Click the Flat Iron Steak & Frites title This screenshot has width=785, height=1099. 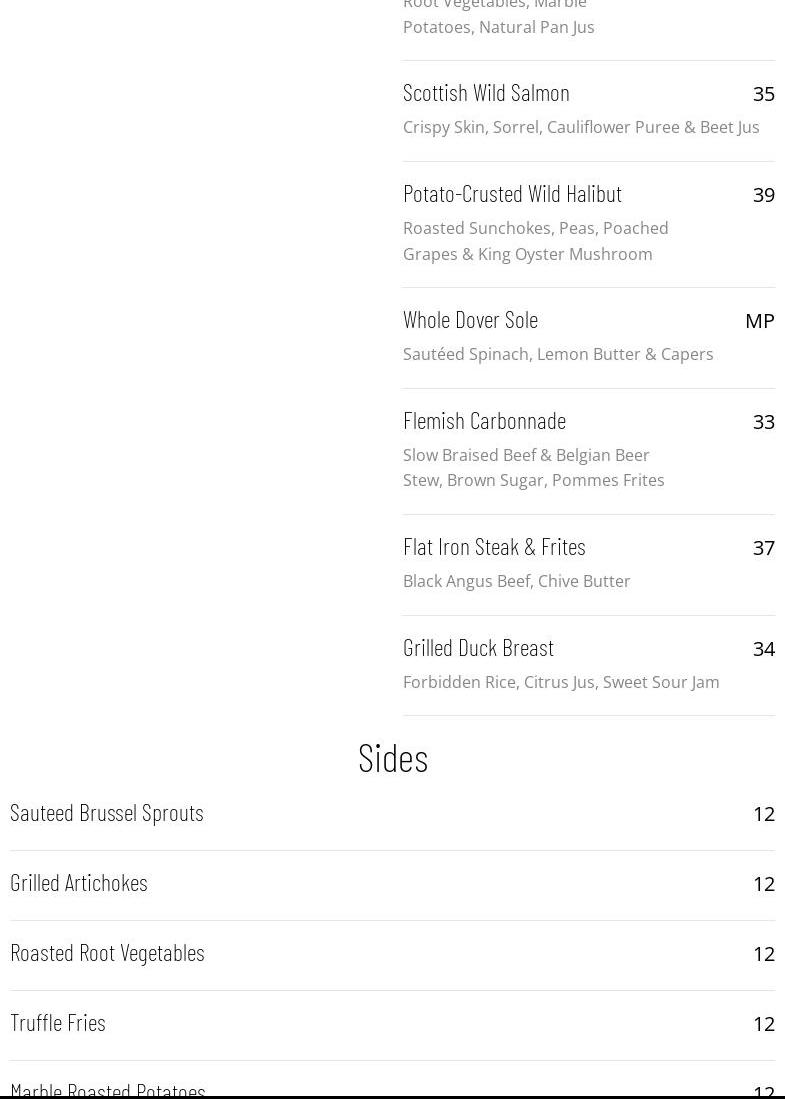[x=494, y=546]
